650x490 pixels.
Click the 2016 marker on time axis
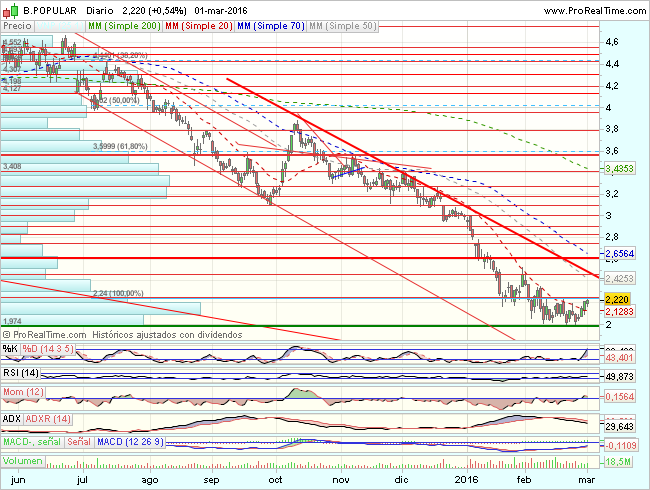pos(466,480)
